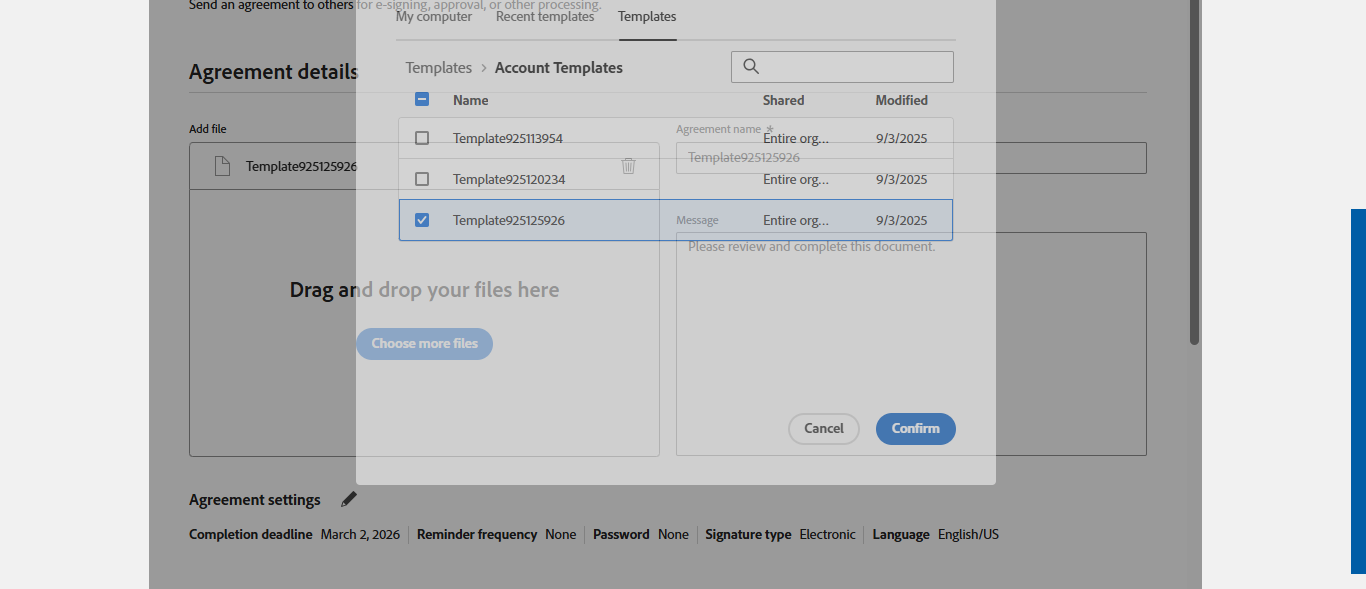1366x589 pixels.
Task: Click the Confirm button
Action: (916, 429)
